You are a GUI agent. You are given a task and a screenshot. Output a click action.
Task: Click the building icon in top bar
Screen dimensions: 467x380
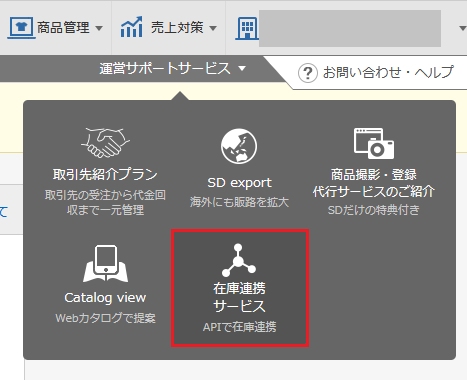[x=247, y=28]
